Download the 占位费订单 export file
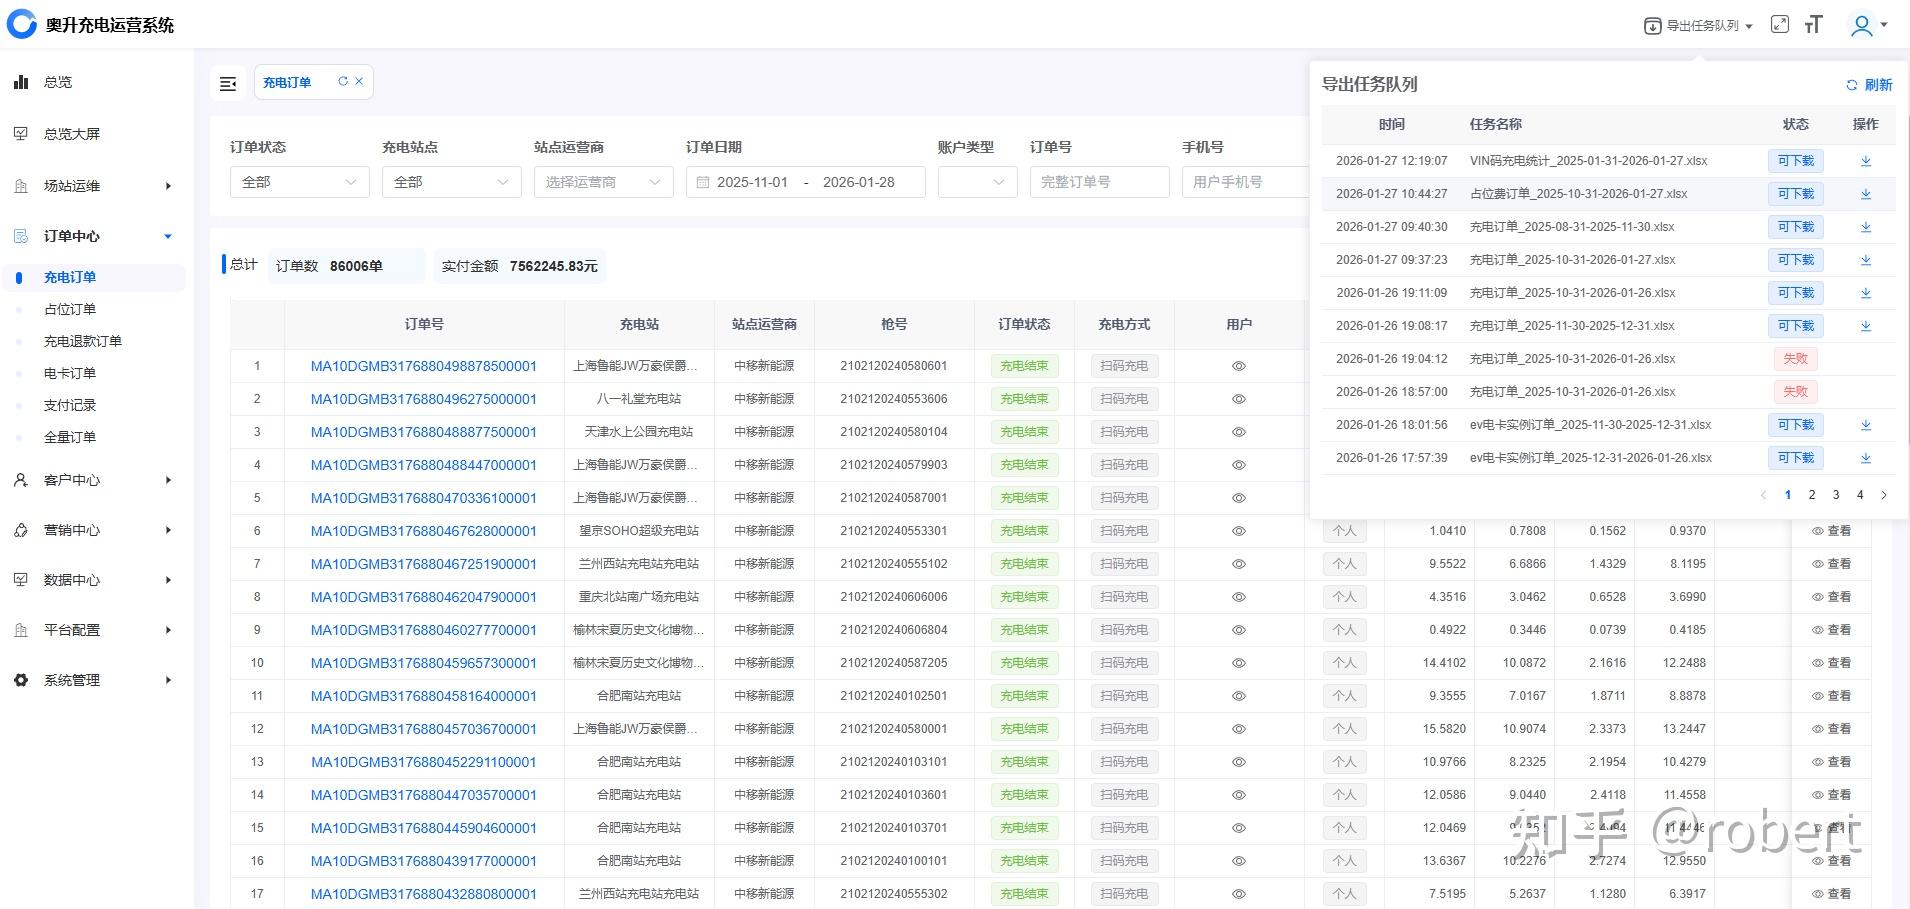Viewport: 1910px width, 909px height. click(x=1865, y=194)
